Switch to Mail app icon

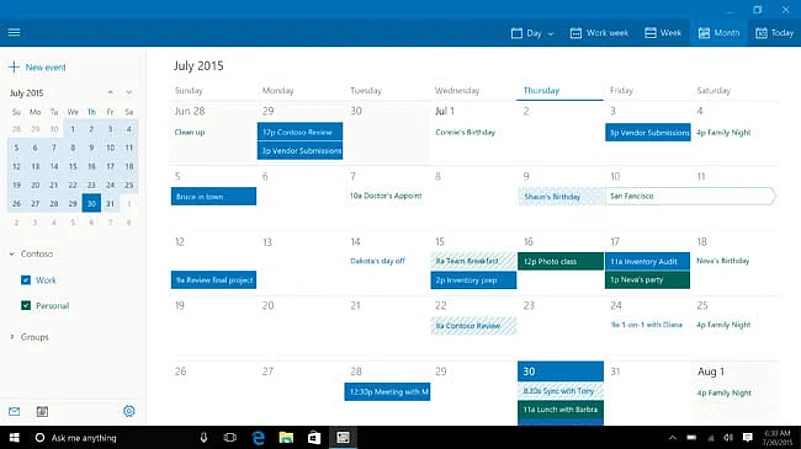coord(14,411)
